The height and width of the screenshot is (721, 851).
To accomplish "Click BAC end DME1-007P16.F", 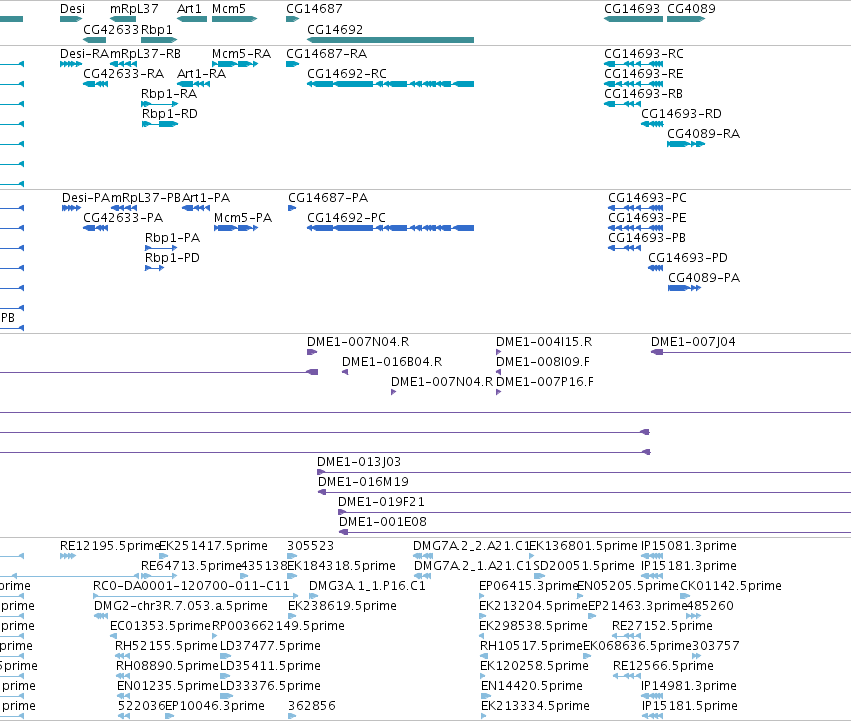I will [544, 382].
